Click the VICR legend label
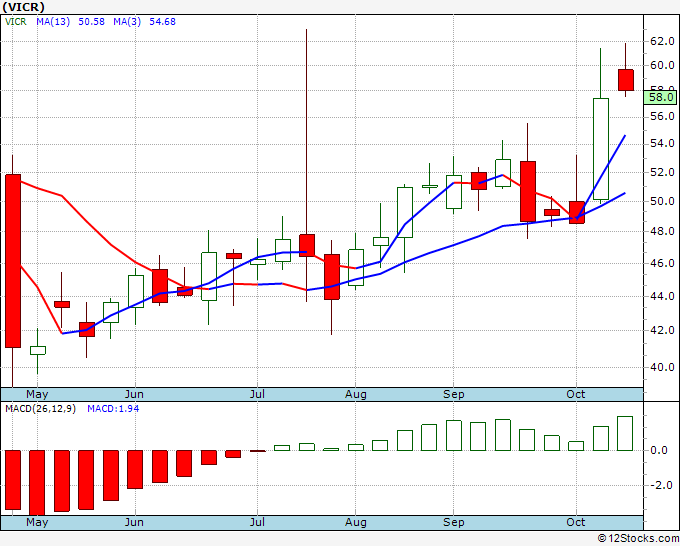Image resolution: width=680 pixels, height=546 pixels. click(x=16, y=22)
